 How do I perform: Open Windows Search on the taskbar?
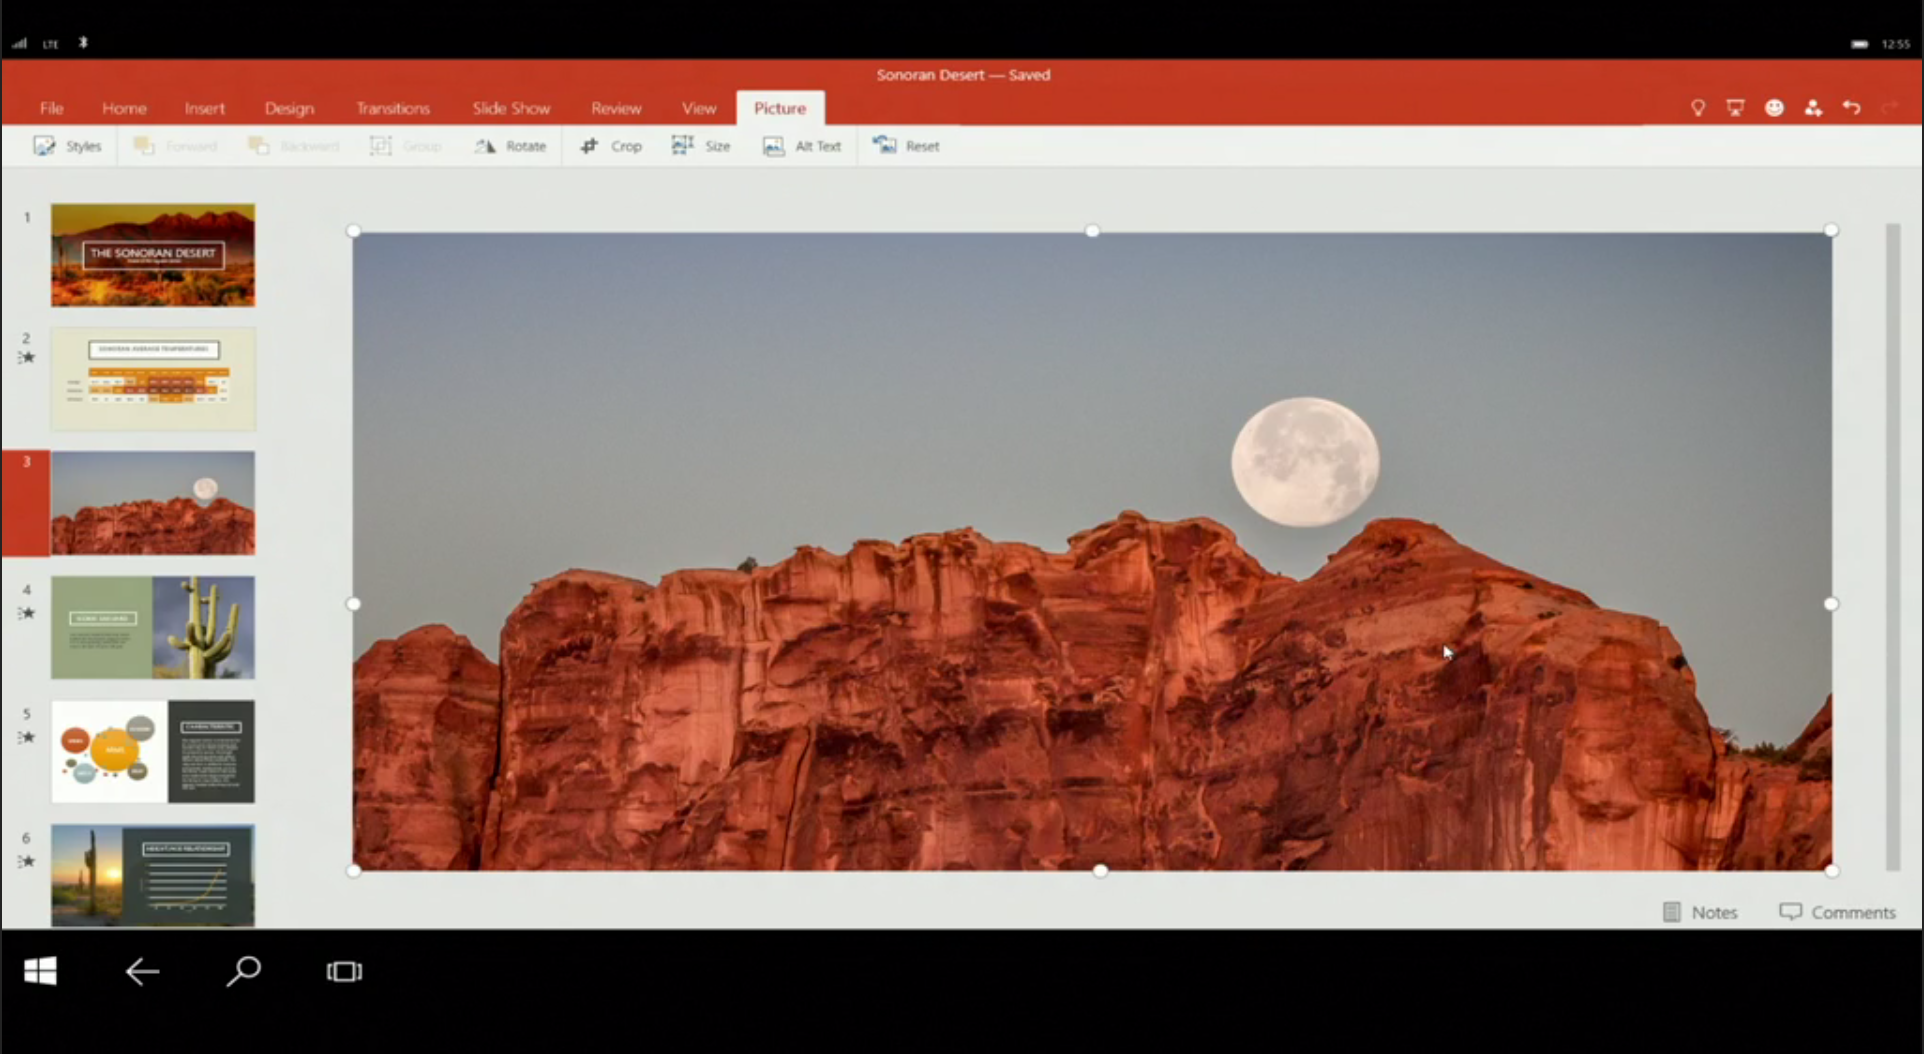click(x=243, y=971)
